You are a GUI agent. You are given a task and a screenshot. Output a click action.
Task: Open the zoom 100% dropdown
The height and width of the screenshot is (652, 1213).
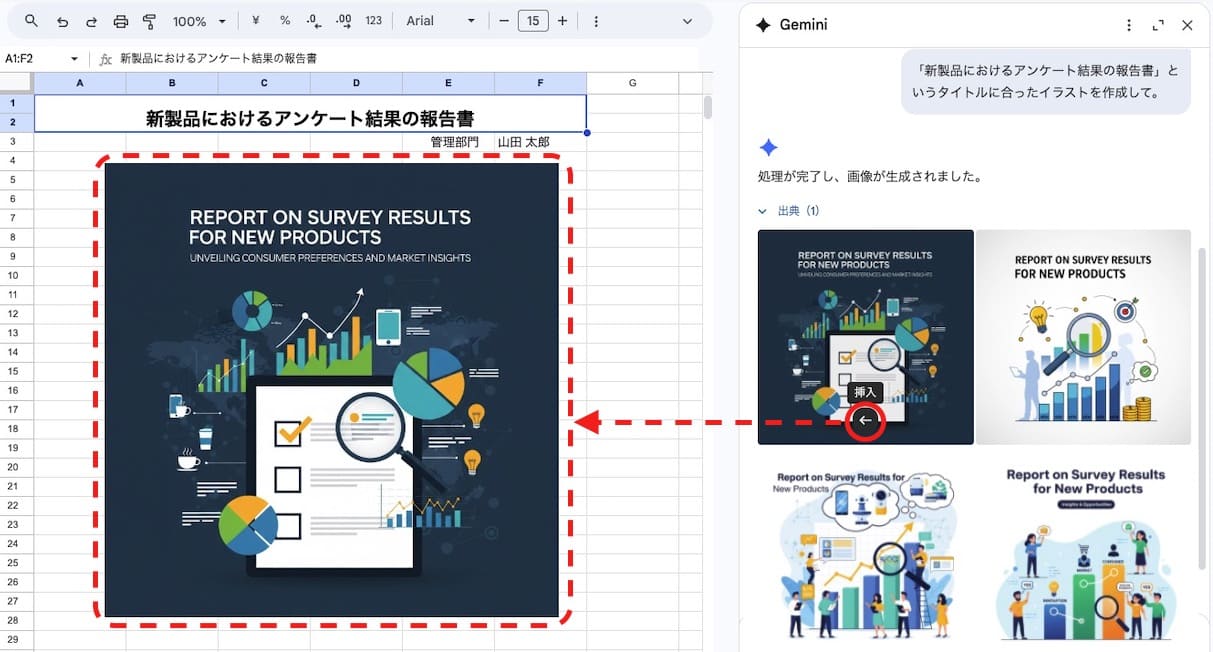tap(199, 21)
